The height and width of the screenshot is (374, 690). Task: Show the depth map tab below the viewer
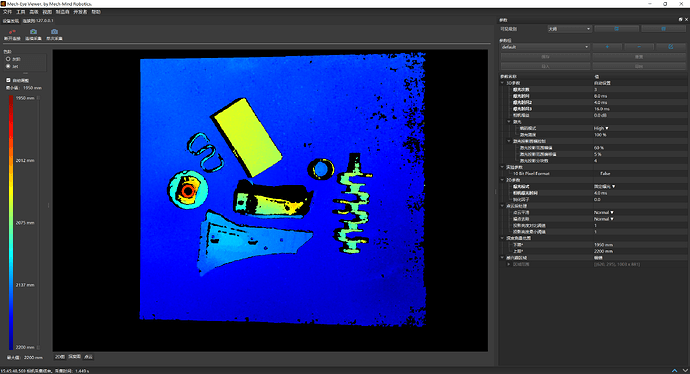pos(74,357)
